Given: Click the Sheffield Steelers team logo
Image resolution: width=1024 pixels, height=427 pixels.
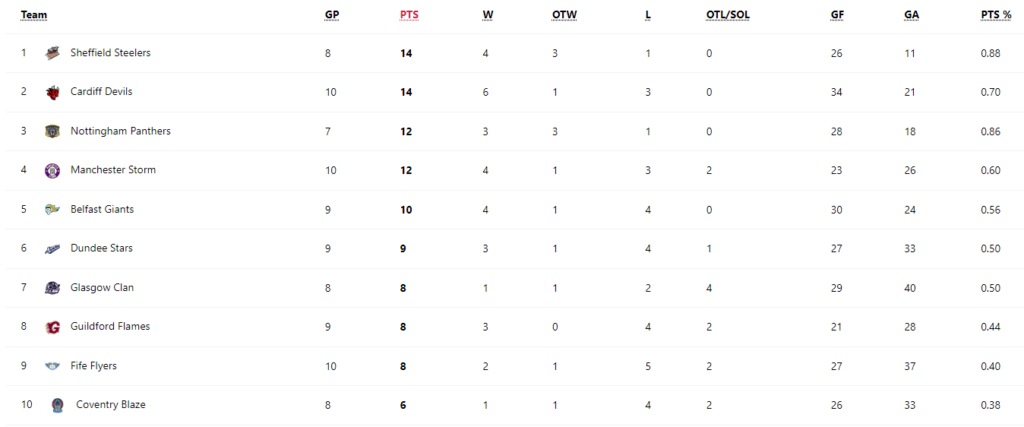Looking at the screenshot, I should [x=52, y=53].
